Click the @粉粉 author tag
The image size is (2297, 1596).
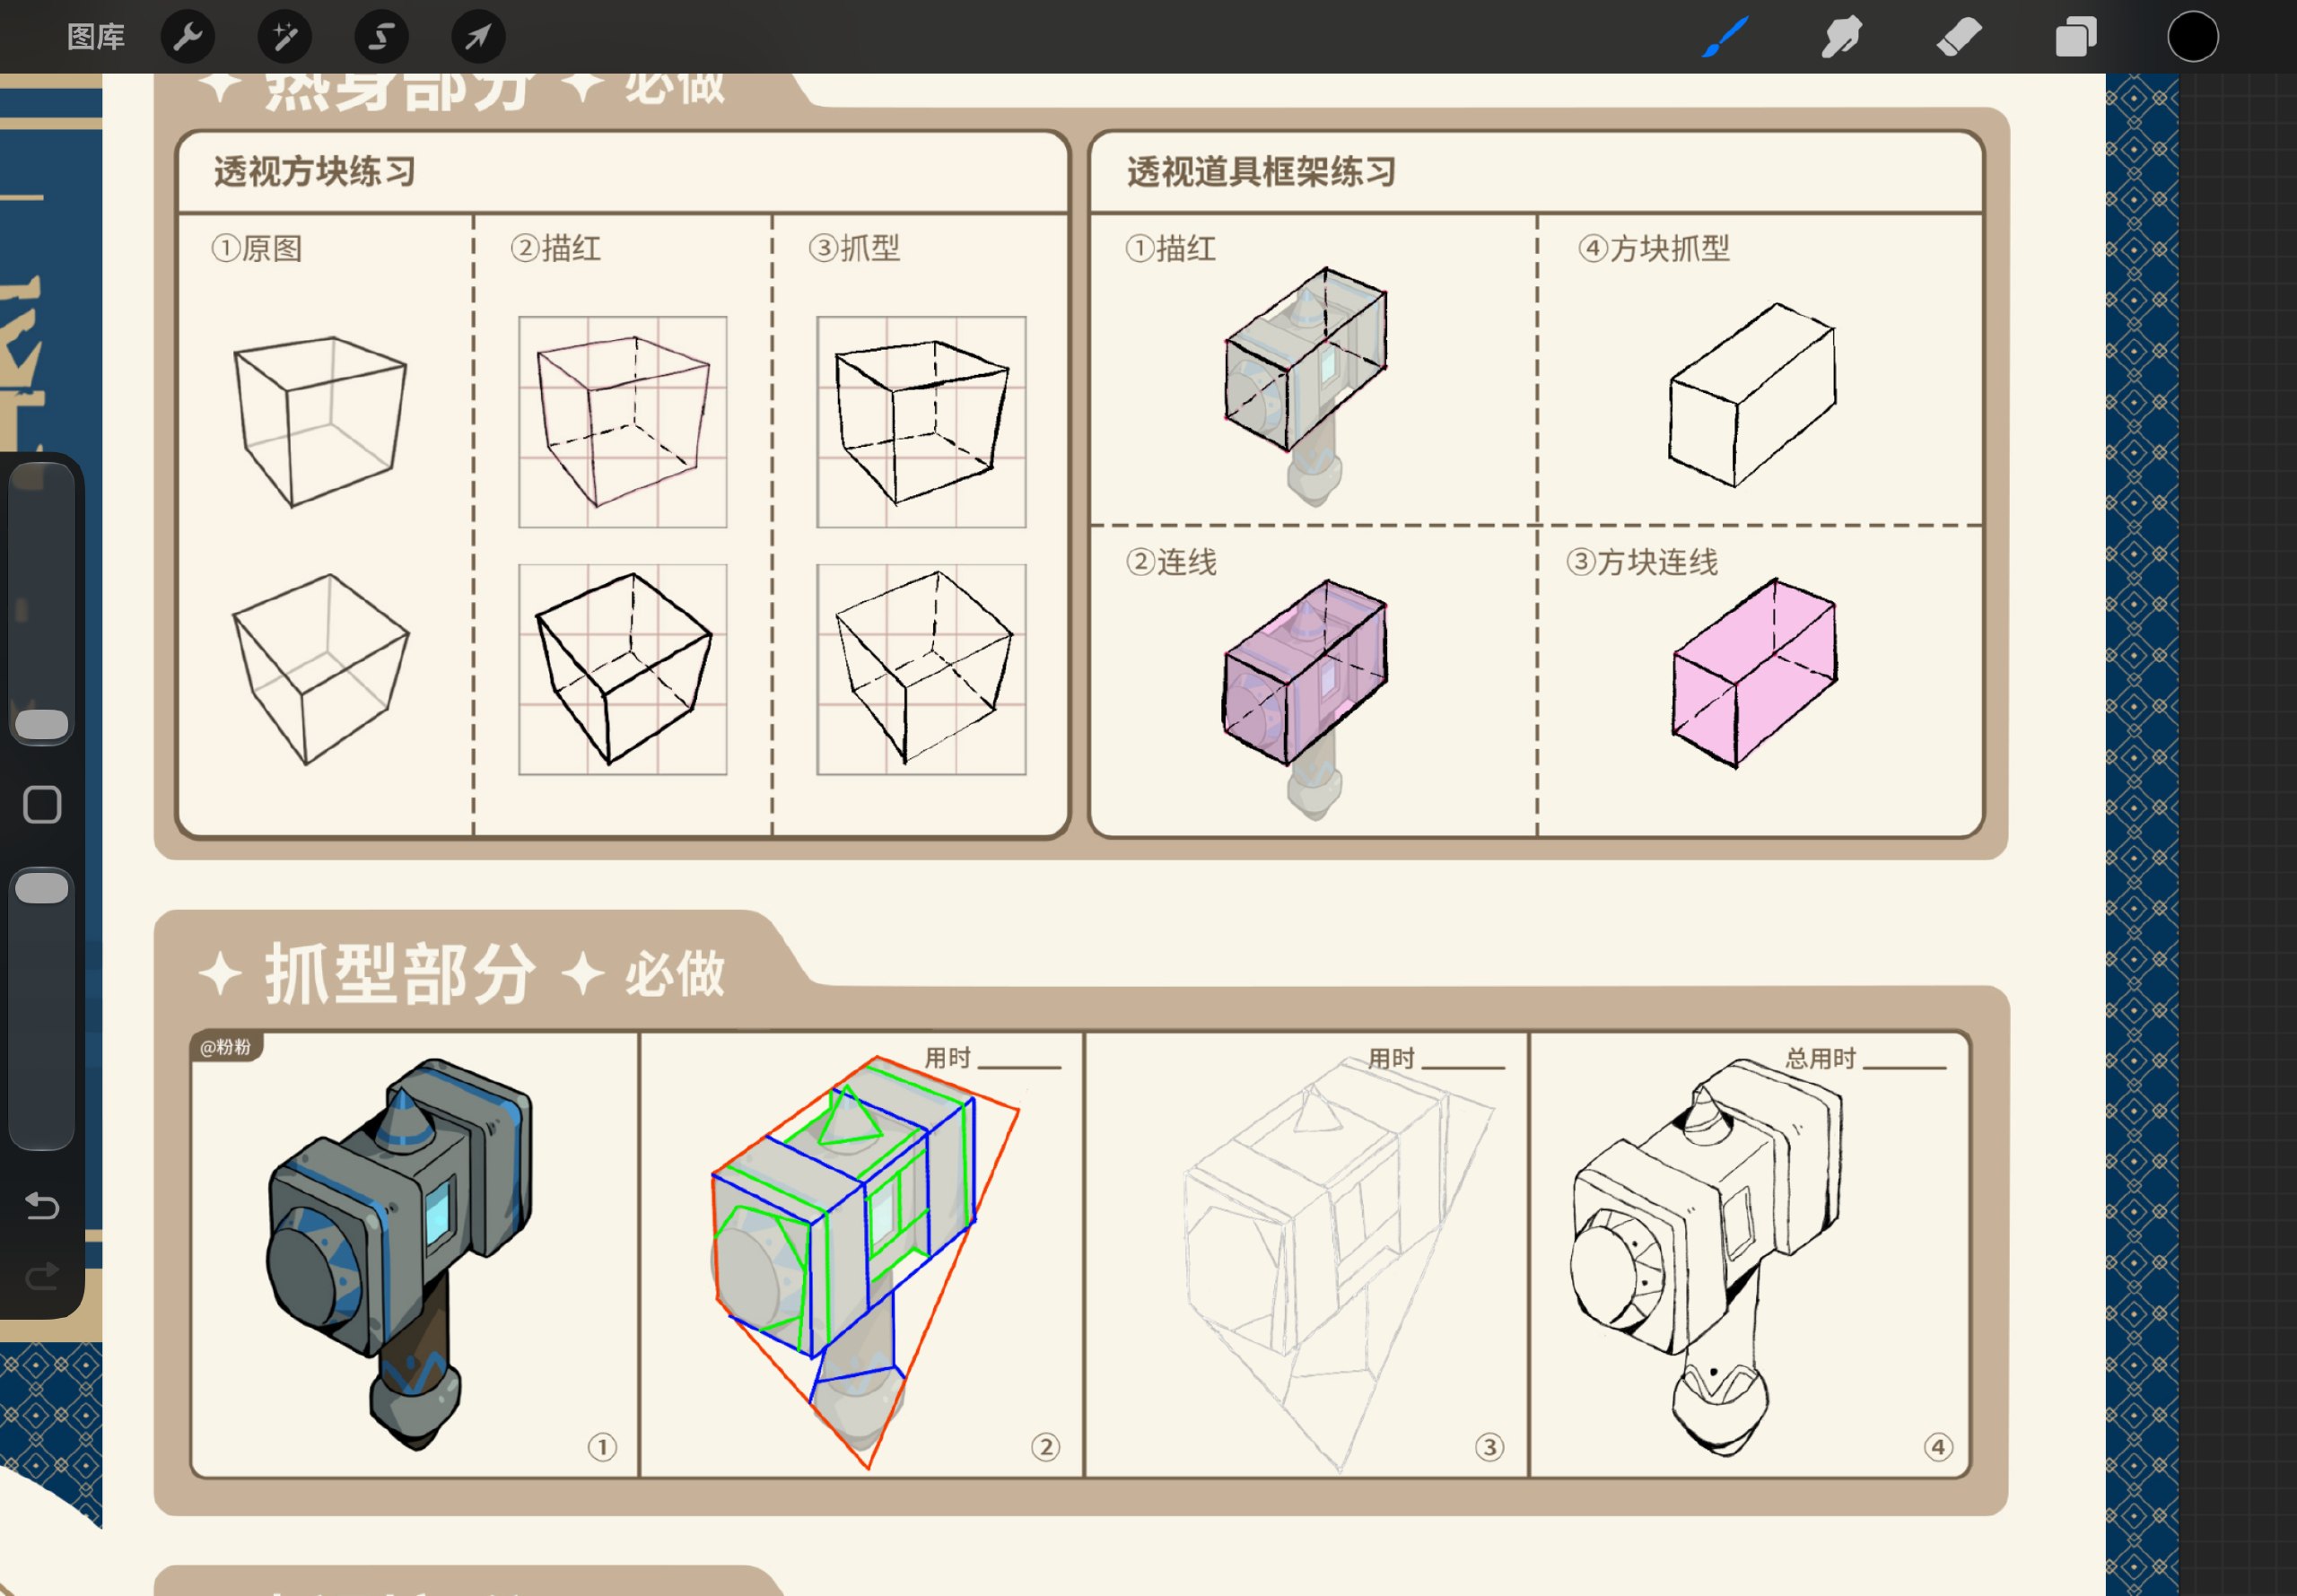coord(226,1047)
